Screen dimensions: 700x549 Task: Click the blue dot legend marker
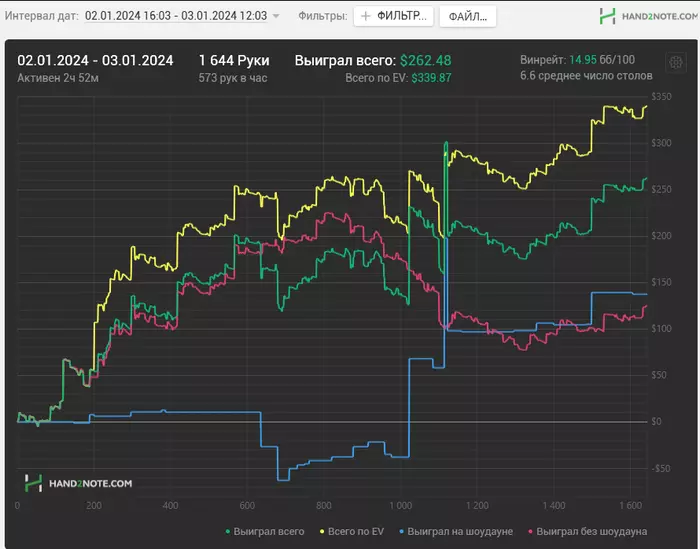coord(401,532)
